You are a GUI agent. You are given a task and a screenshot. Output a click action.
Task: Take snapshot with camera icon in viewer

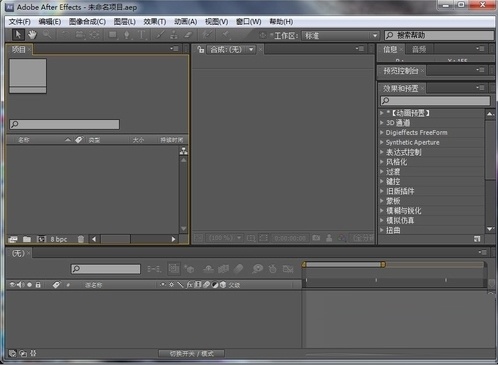[x=316, y=238]
